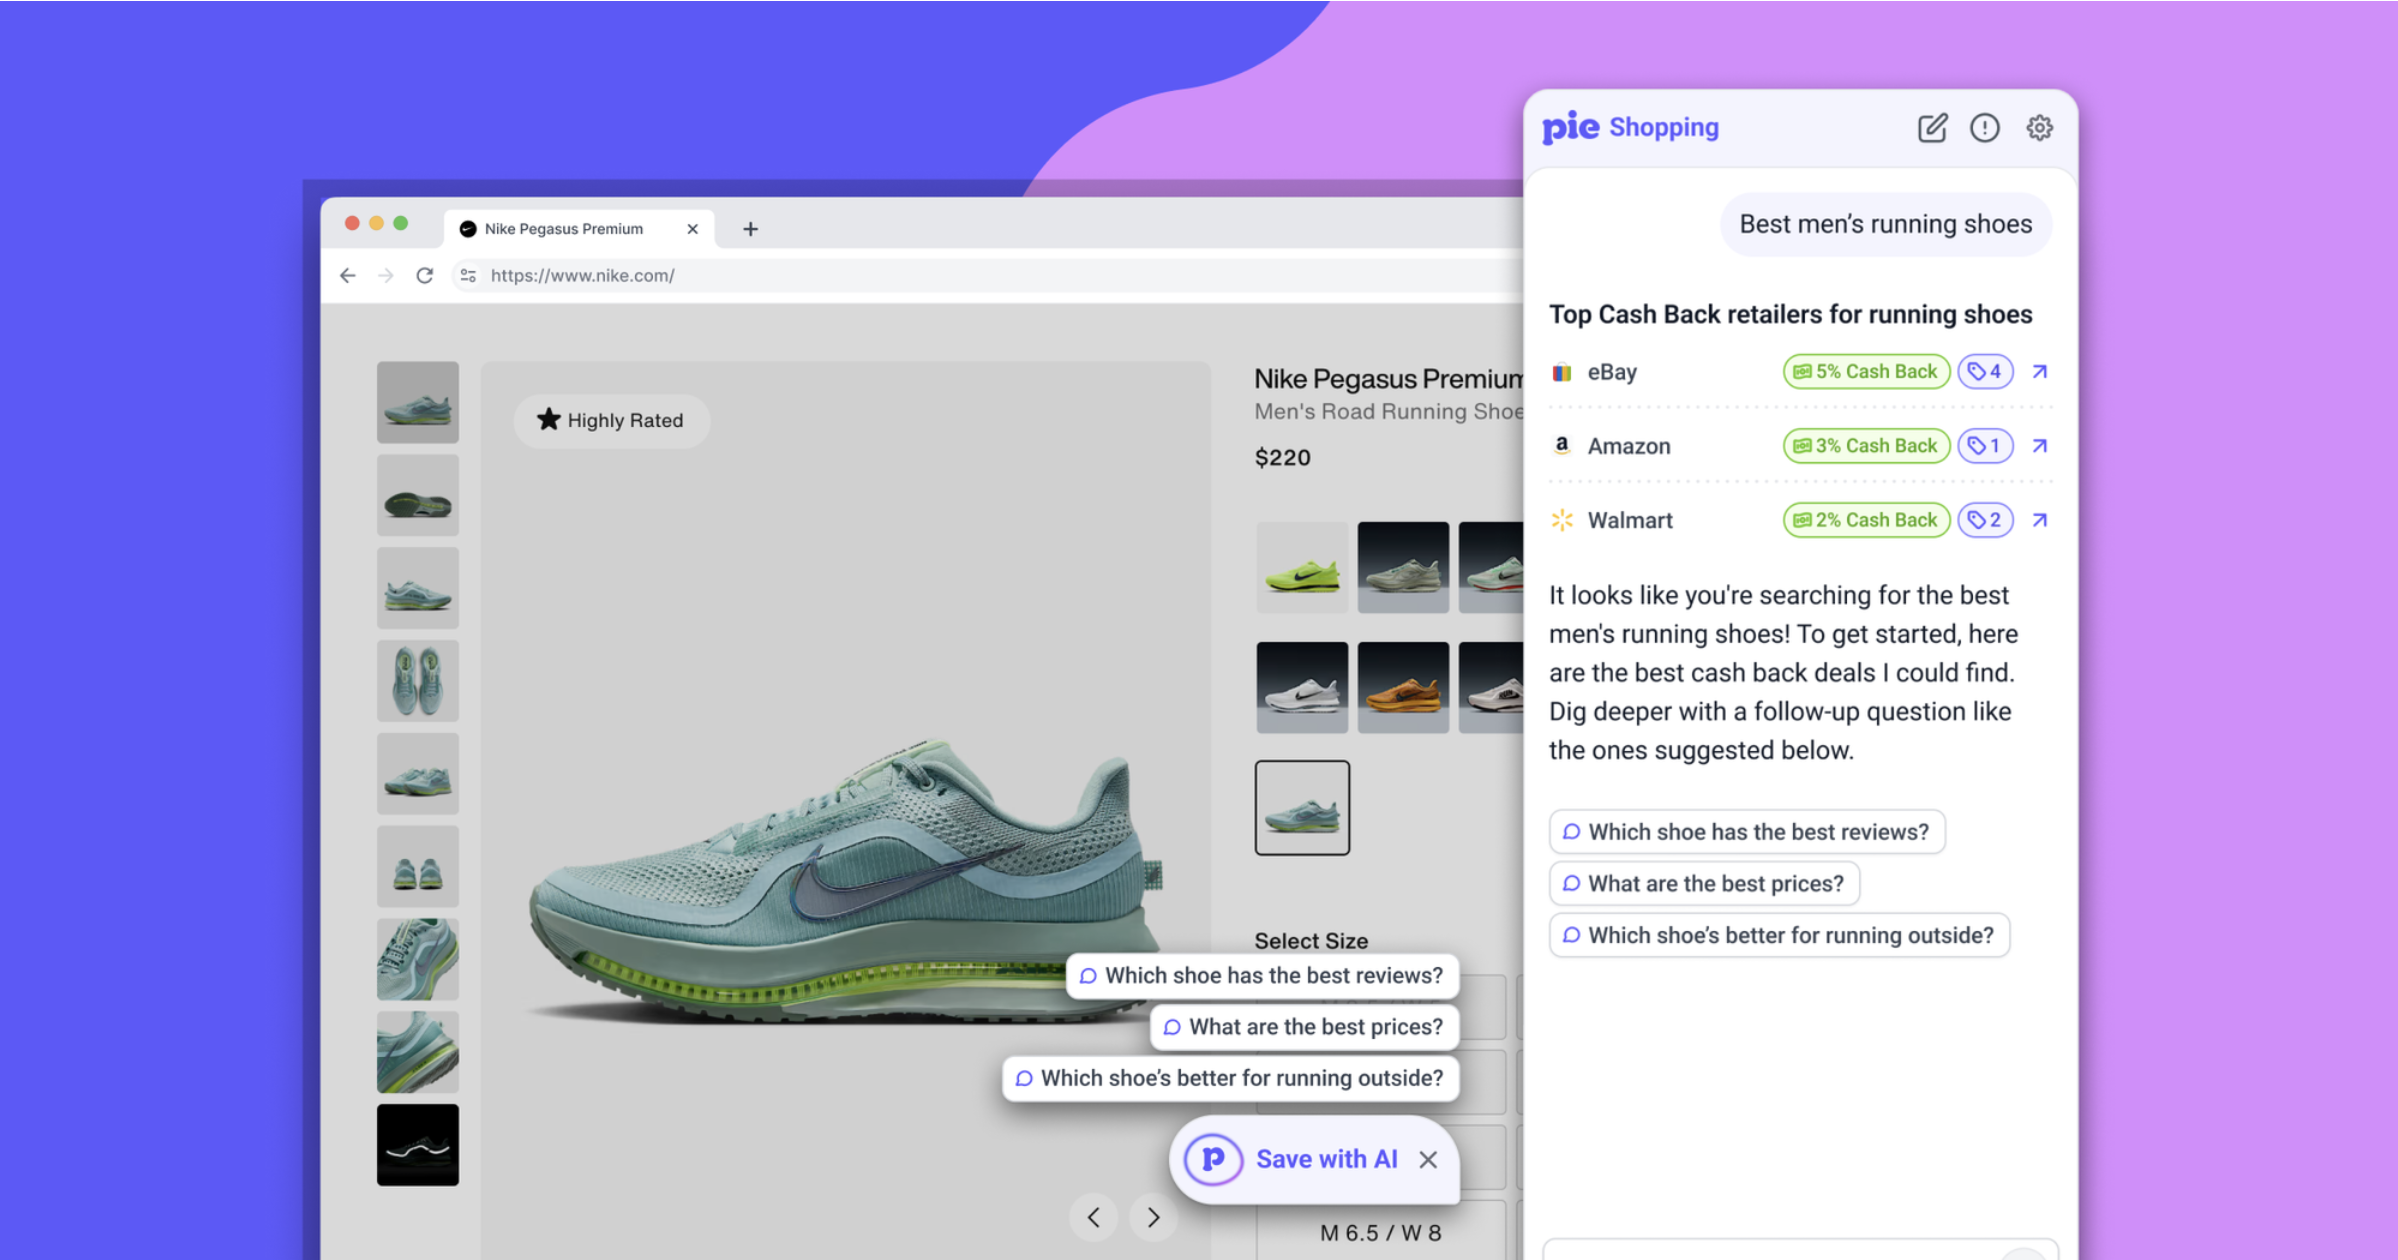This screenshot has height=1260, width=2398.
Task: Open a new browser tab
Action: tap(750, 229)
